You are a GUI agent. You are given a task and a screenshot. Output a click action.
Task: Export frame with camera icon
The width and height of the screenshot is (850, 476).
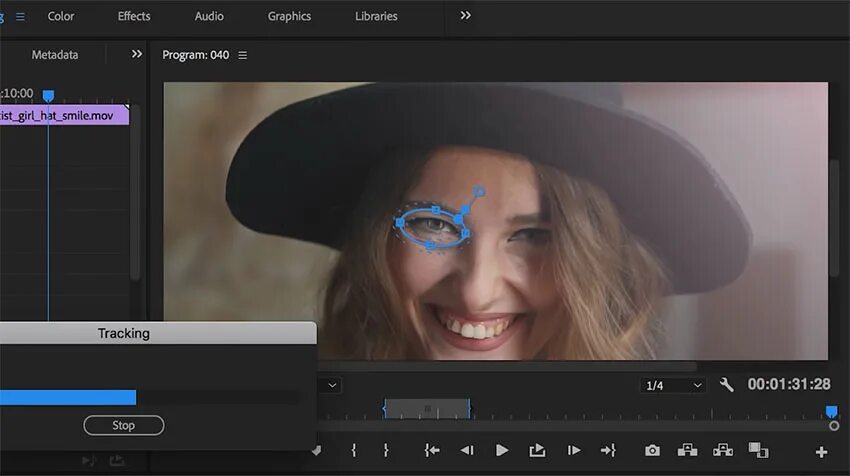[652, 451]
